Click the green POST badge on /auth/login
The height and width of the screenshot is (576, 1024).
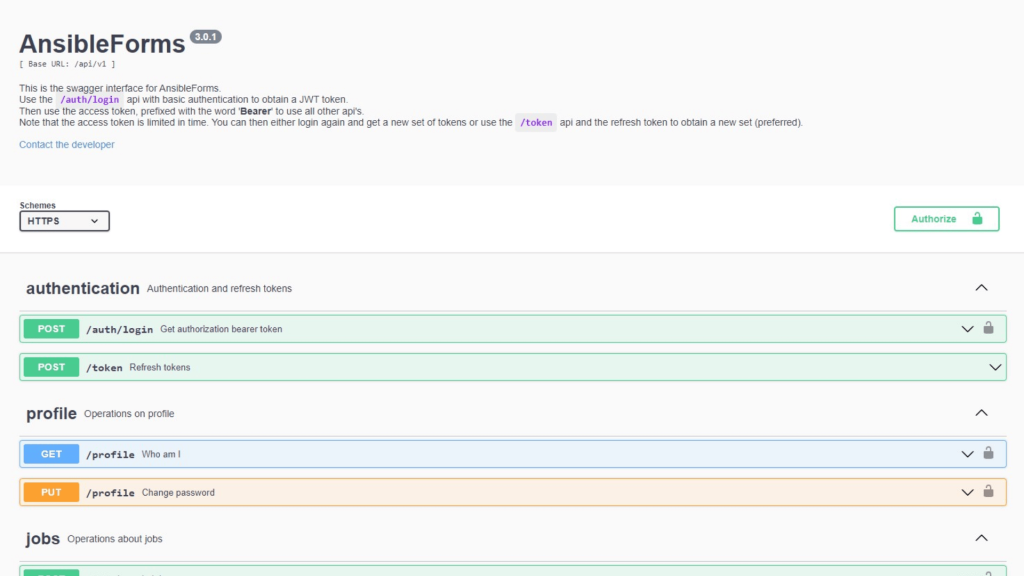[x=50, y=328]
